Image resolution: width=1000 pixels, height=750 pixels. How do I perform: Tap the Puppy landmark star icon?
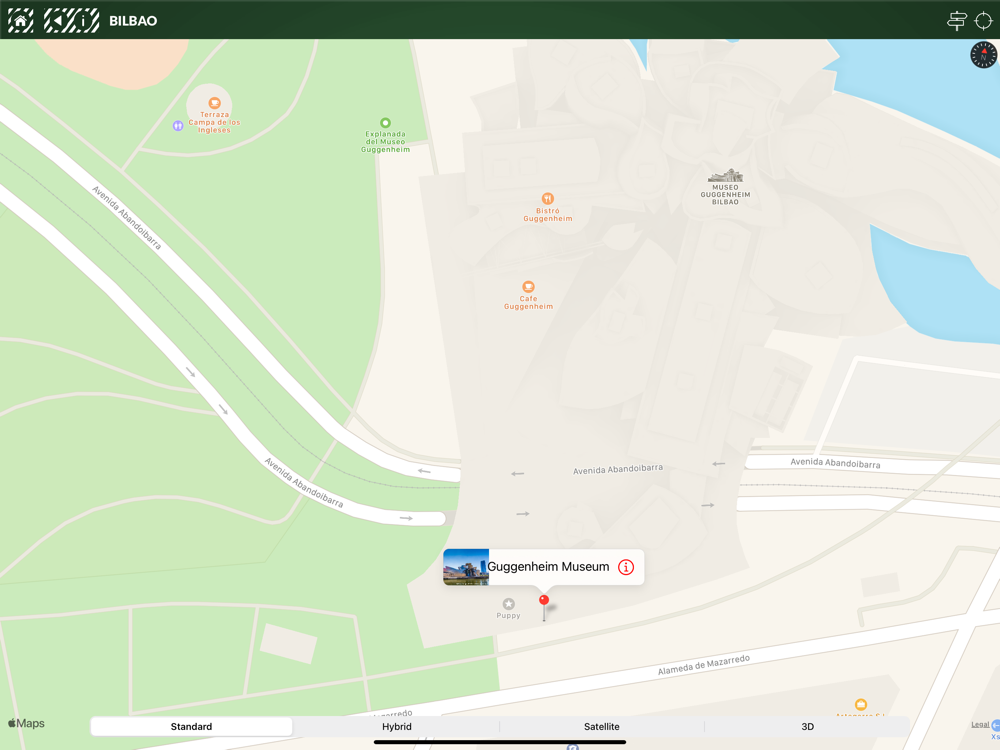tap(508, 603)
